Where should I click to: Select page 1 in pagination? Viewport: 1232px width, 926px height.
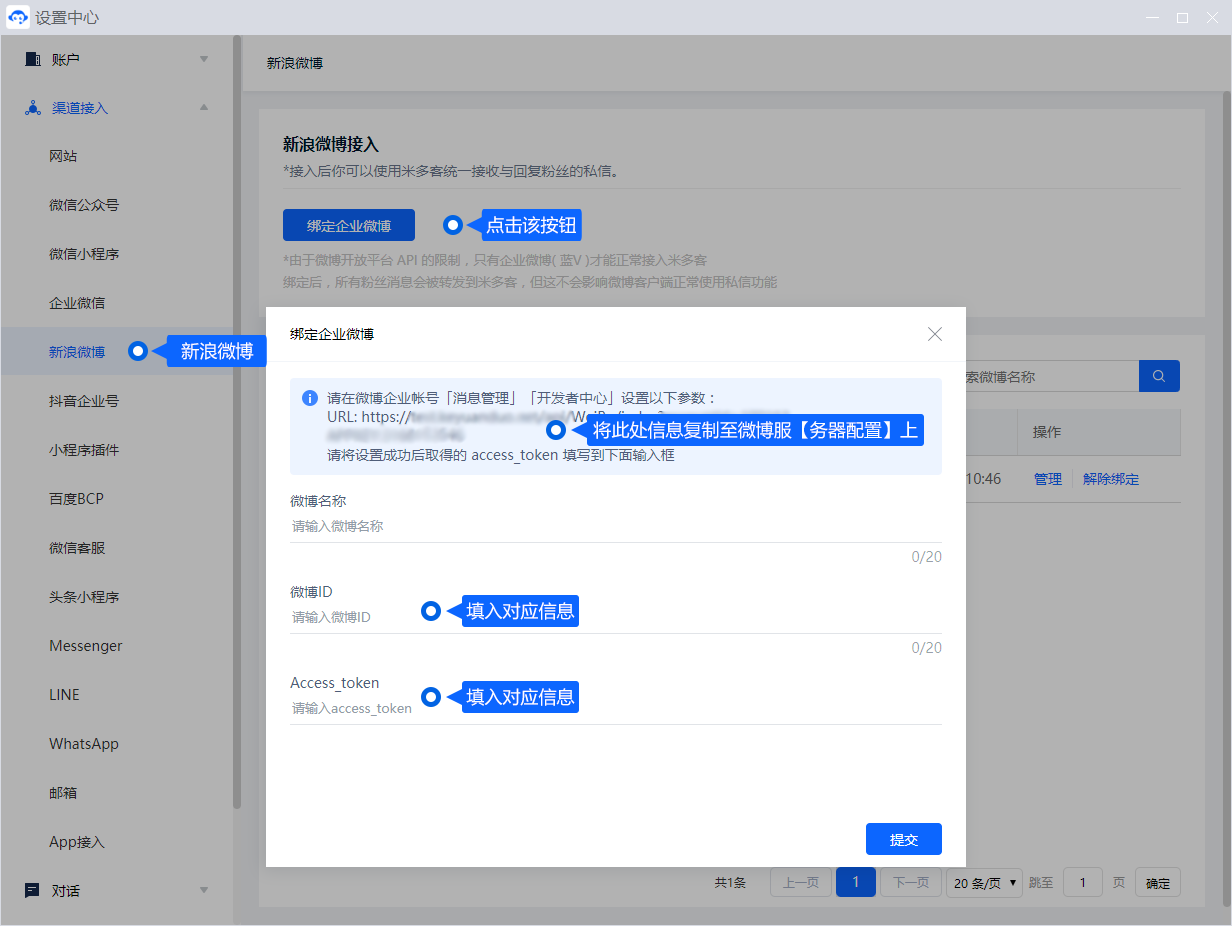tap(856, 883)
